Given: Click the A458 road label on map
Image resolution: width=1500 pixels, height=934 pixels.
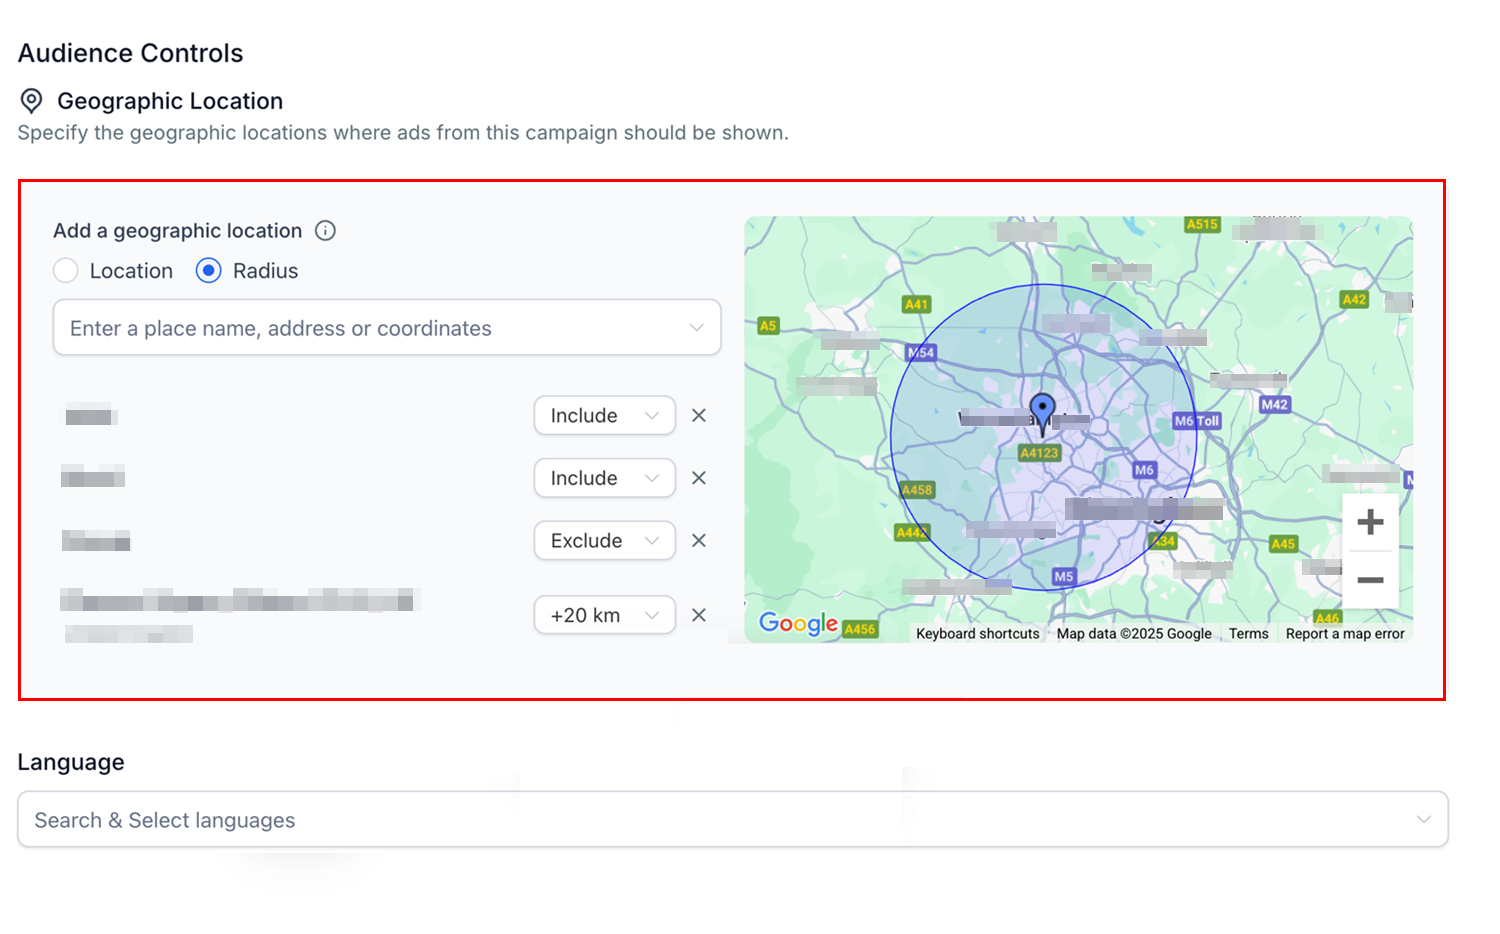Looking at the screenshot, I should coord(917,490).
